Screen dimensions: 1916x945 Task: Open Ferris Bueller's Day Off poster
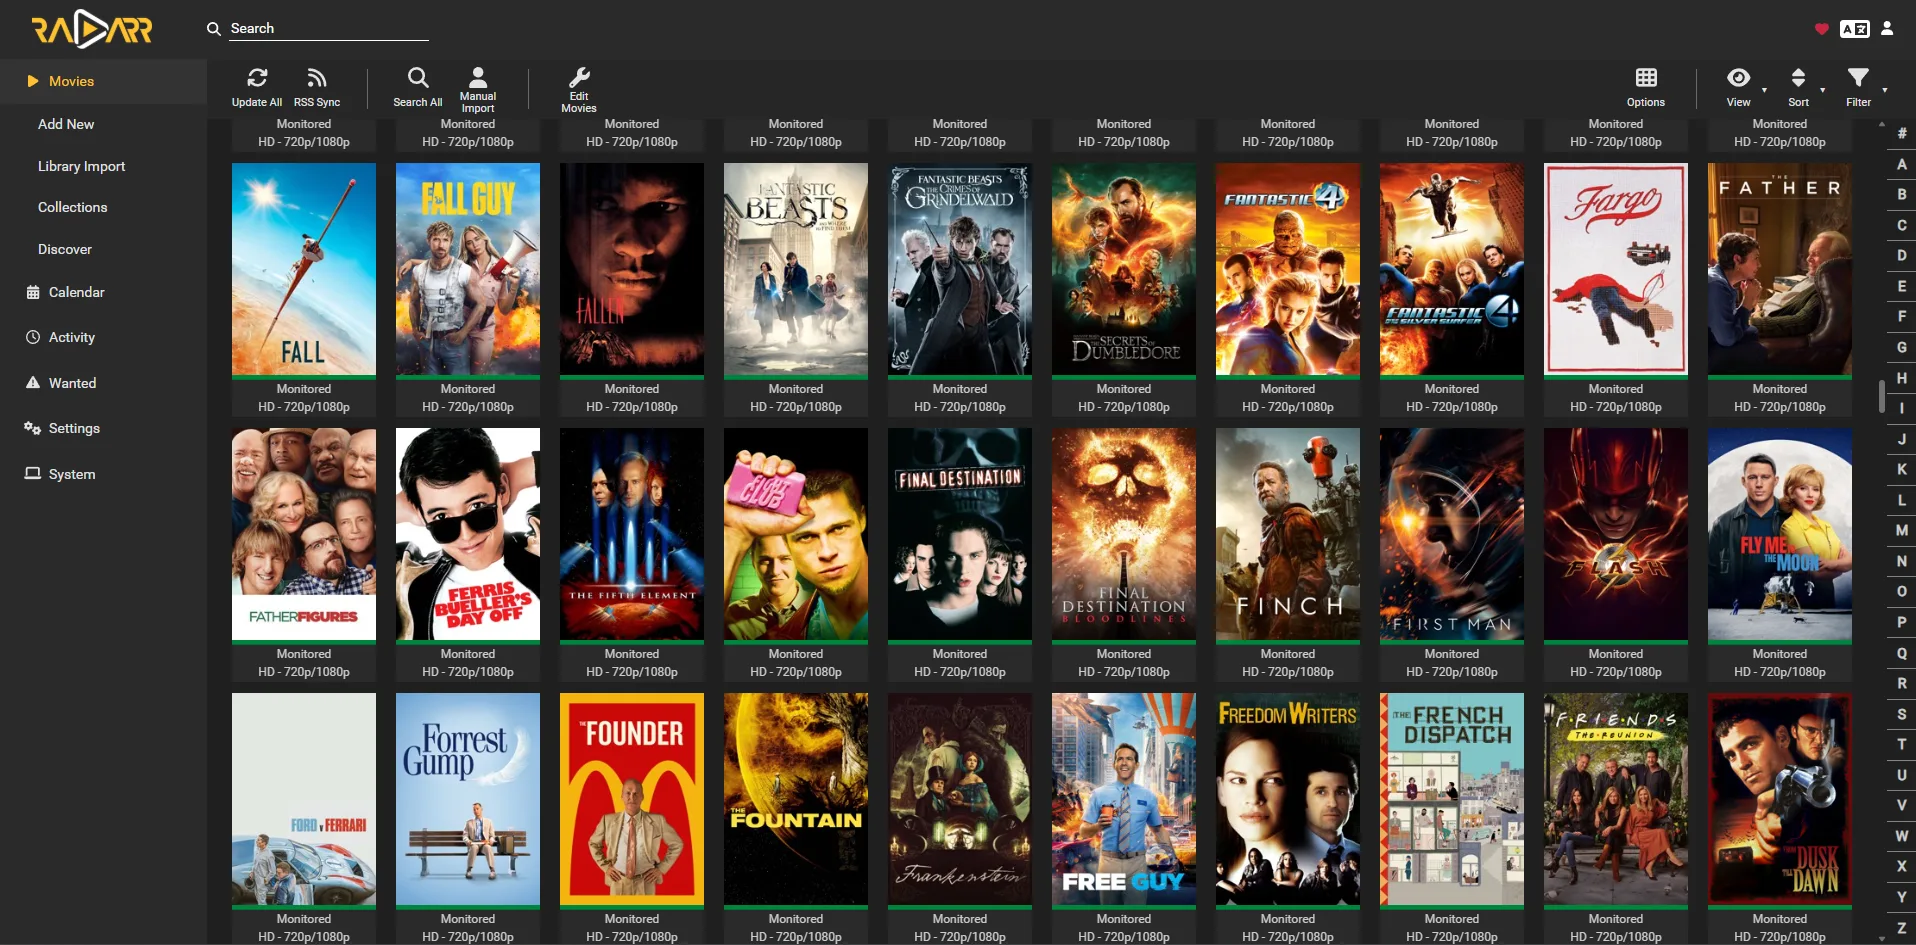pos(468,534)
